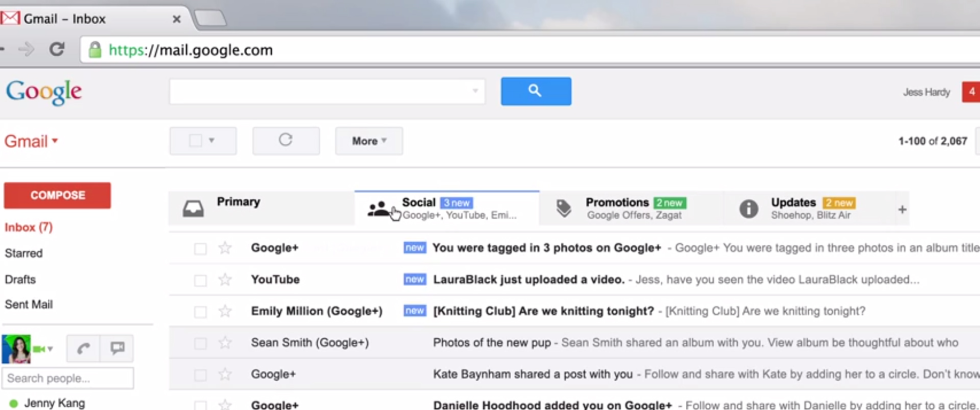Open the select-all checkbox dropdown arrow

pyautogui.click(x=211, y=141)
